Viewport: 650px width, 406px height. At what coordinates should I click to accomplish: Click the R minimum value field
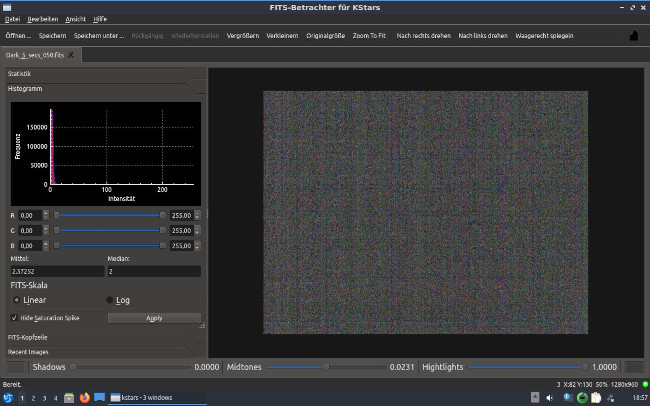pos(27,215)
